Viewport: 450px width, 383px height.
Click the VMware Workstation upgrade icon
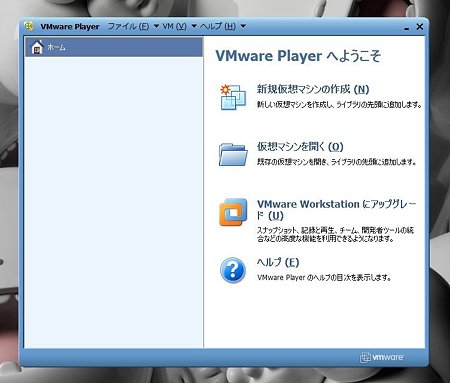pos(233,212)
